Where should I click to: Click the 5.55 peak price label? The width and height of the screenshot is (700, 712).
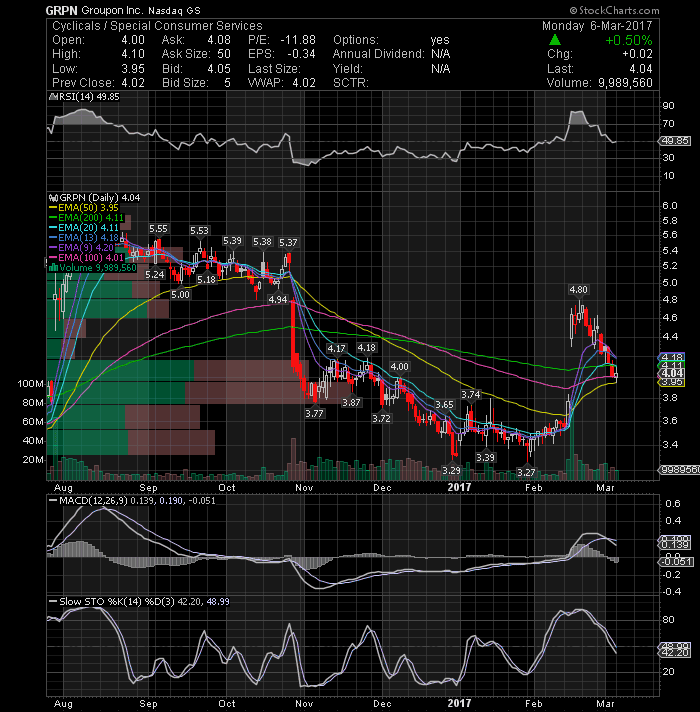[158, 228]
